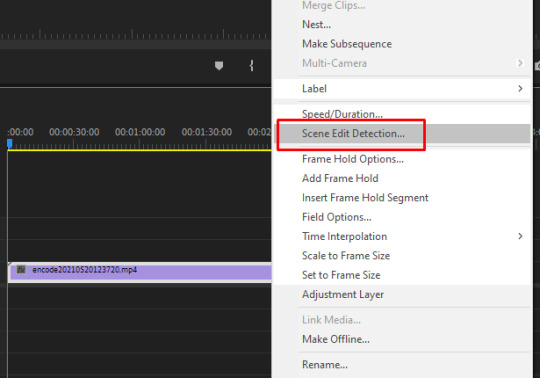Viewport: 540px width, 378px height.
Task: Click the Mark In brace icon
Action: click(x=252, y=65)
